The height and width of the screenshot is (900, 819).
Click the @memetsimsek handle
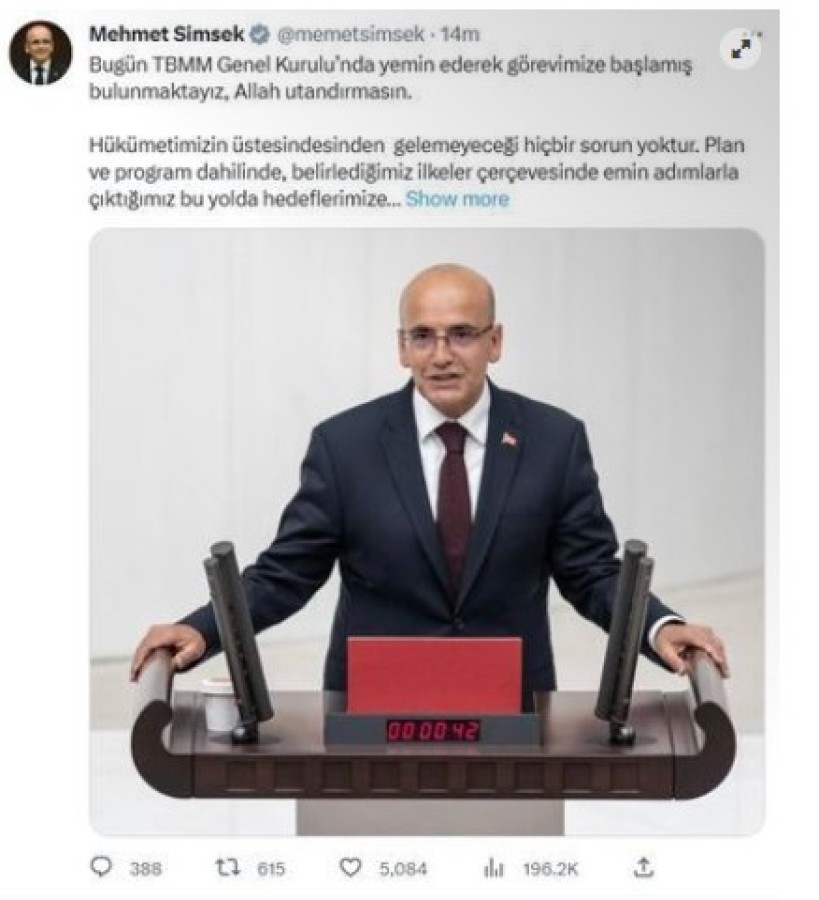pos(351,34)
